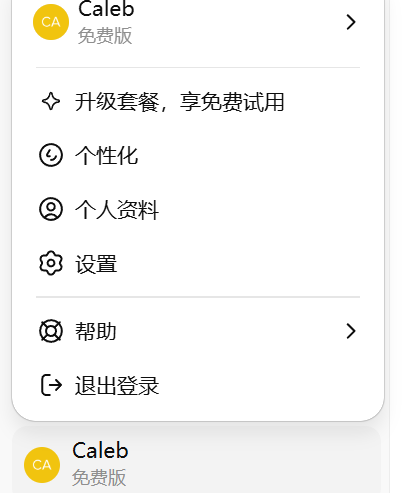Viewport: 409px width, 493px height.
Task: Open 升级套餐，享免费试用 menu entry
Action: click(x=198, y=102)
